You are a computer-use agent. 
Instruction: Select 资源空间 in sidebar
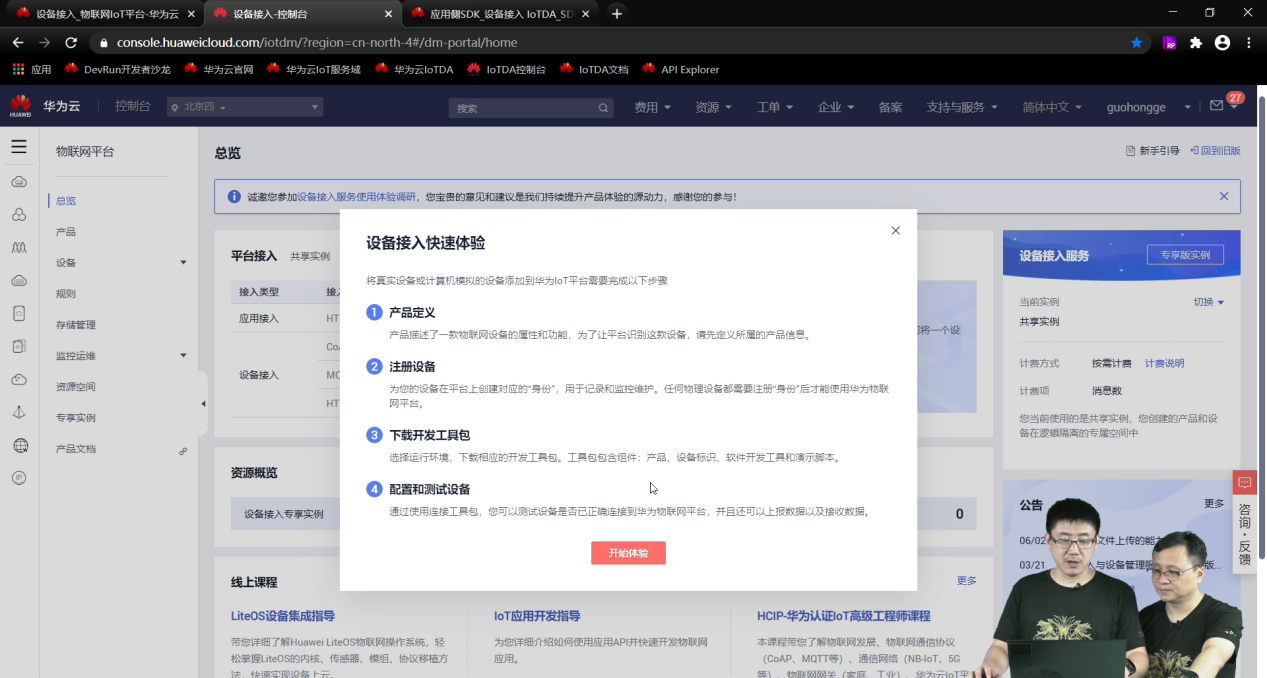click(76, 386)
